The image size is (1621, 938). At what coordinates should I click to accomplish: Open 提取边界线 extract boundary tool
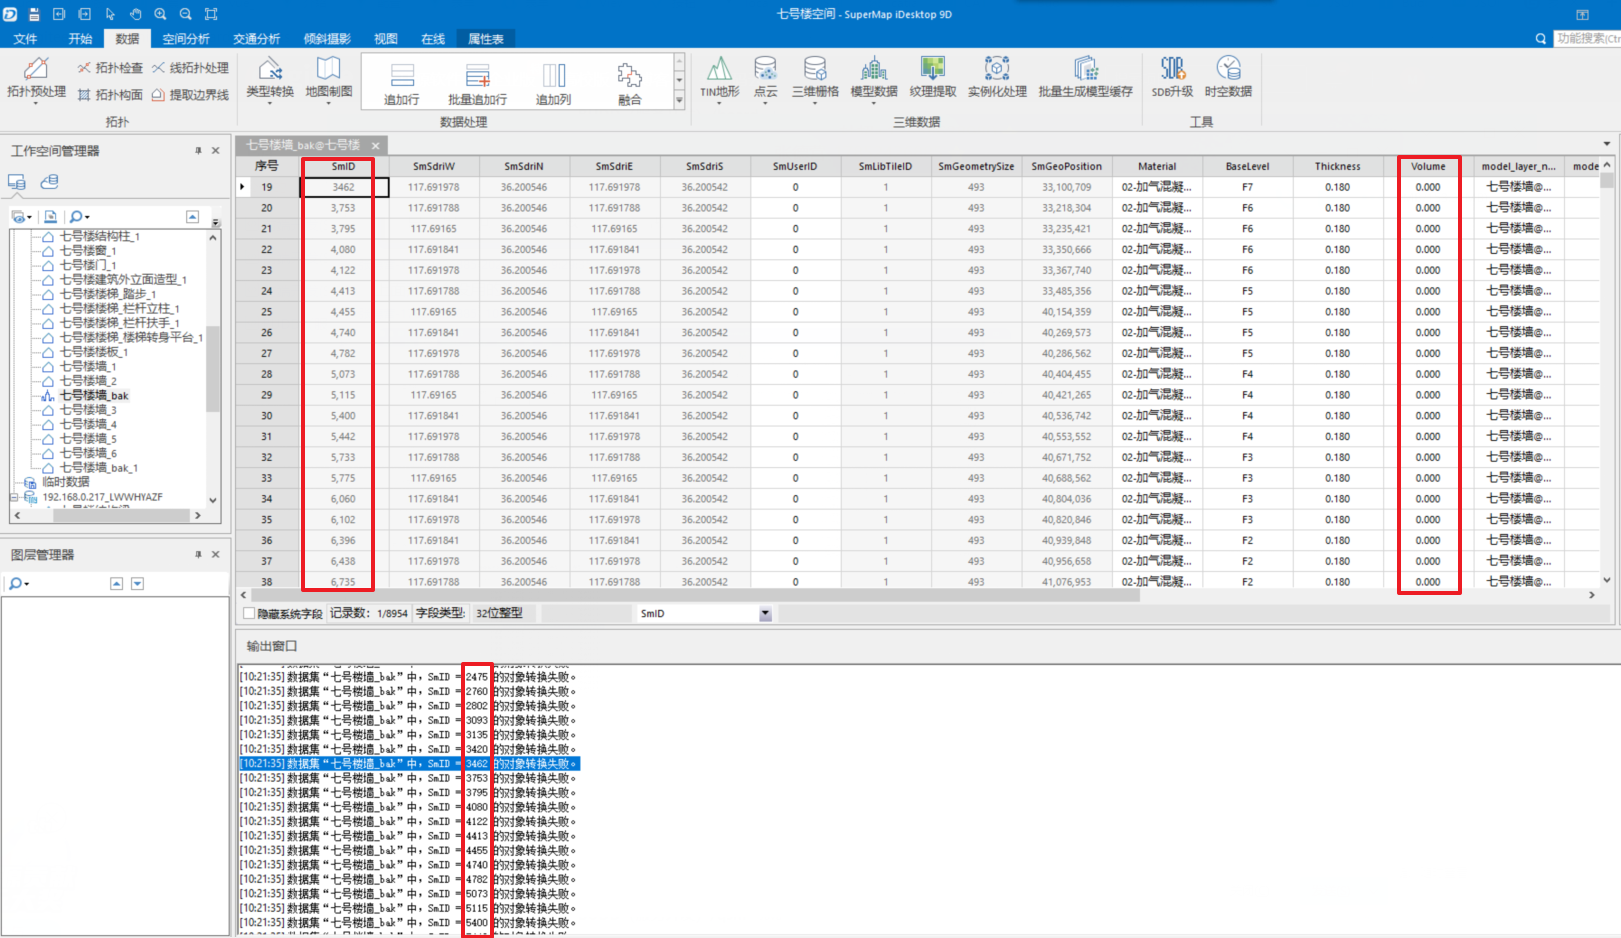190,95
